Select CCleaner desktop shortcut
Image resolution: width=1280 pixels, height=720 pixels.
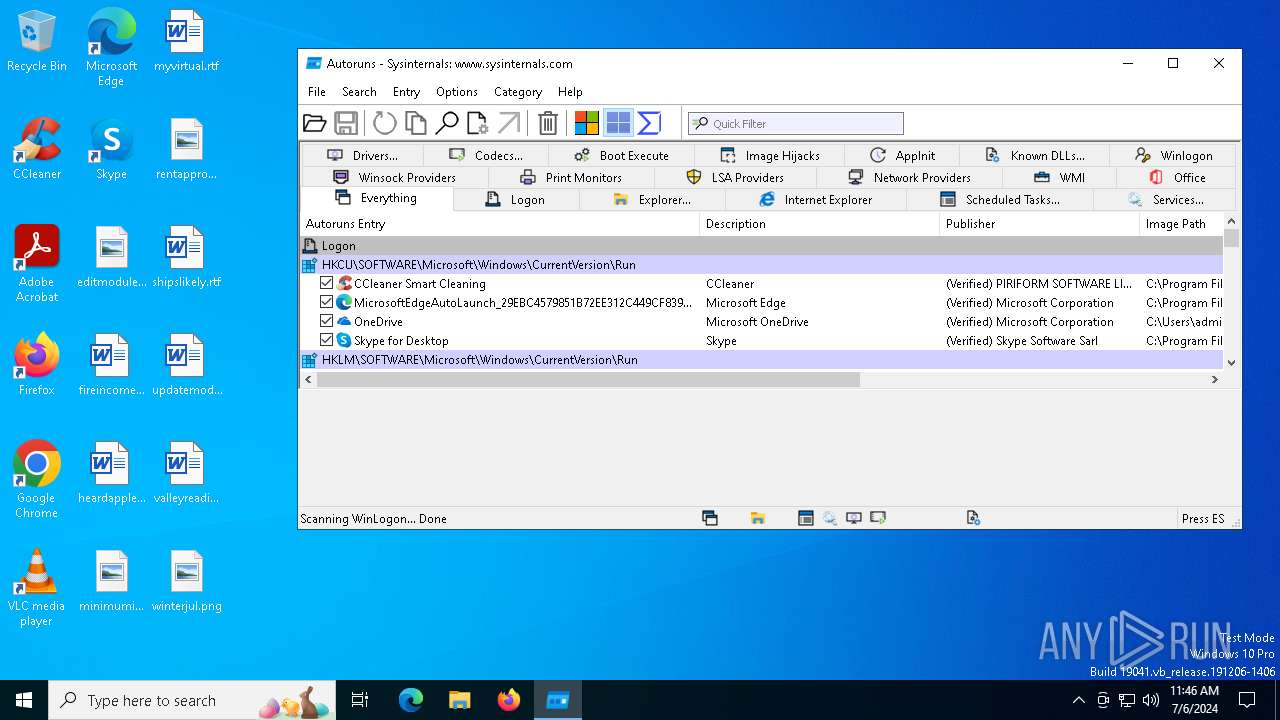tap(37, 150)
